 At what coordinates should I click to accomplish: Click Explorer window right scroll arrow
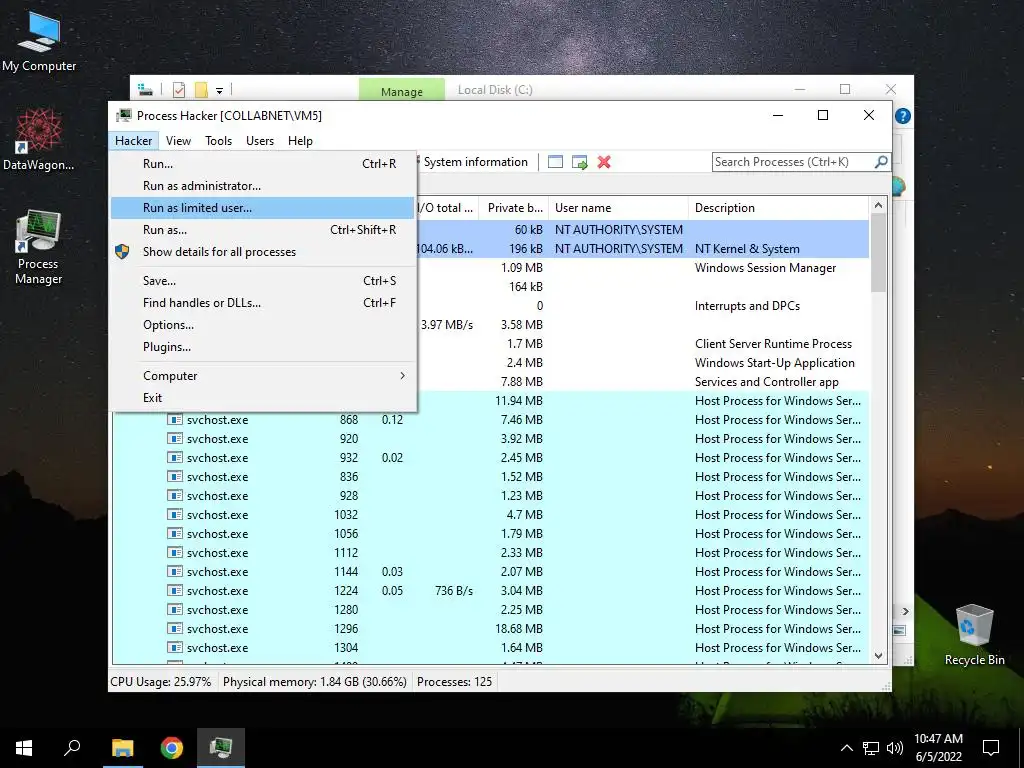pyautogui.click(x=905, y=611)
